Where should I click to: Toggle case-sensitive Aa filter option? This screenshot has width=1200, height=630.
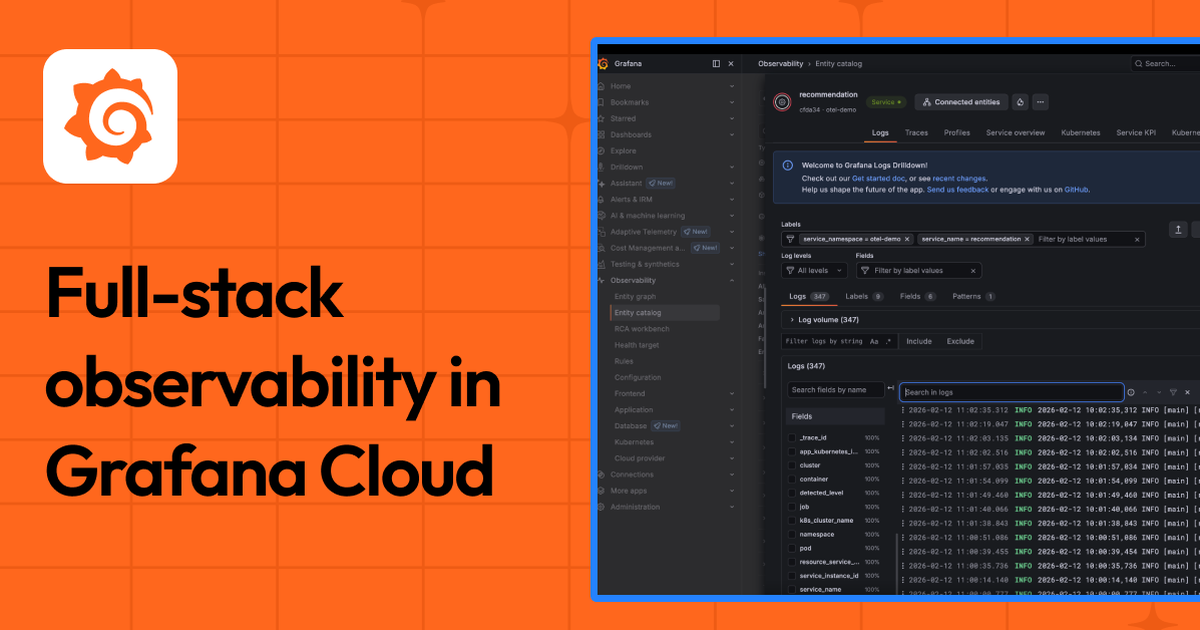873,341
